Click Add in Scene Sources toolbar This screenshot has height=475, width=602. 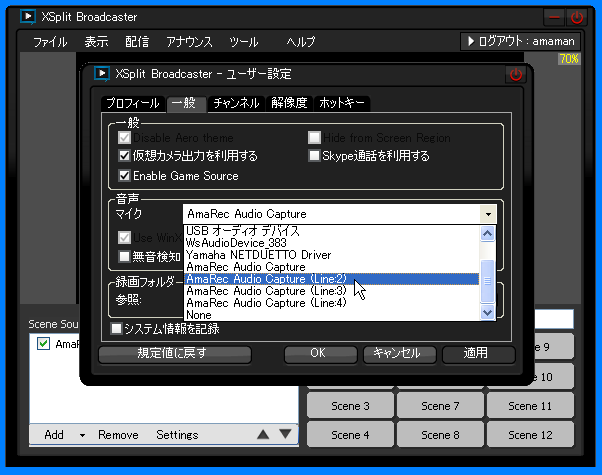(x=54, y=435)
